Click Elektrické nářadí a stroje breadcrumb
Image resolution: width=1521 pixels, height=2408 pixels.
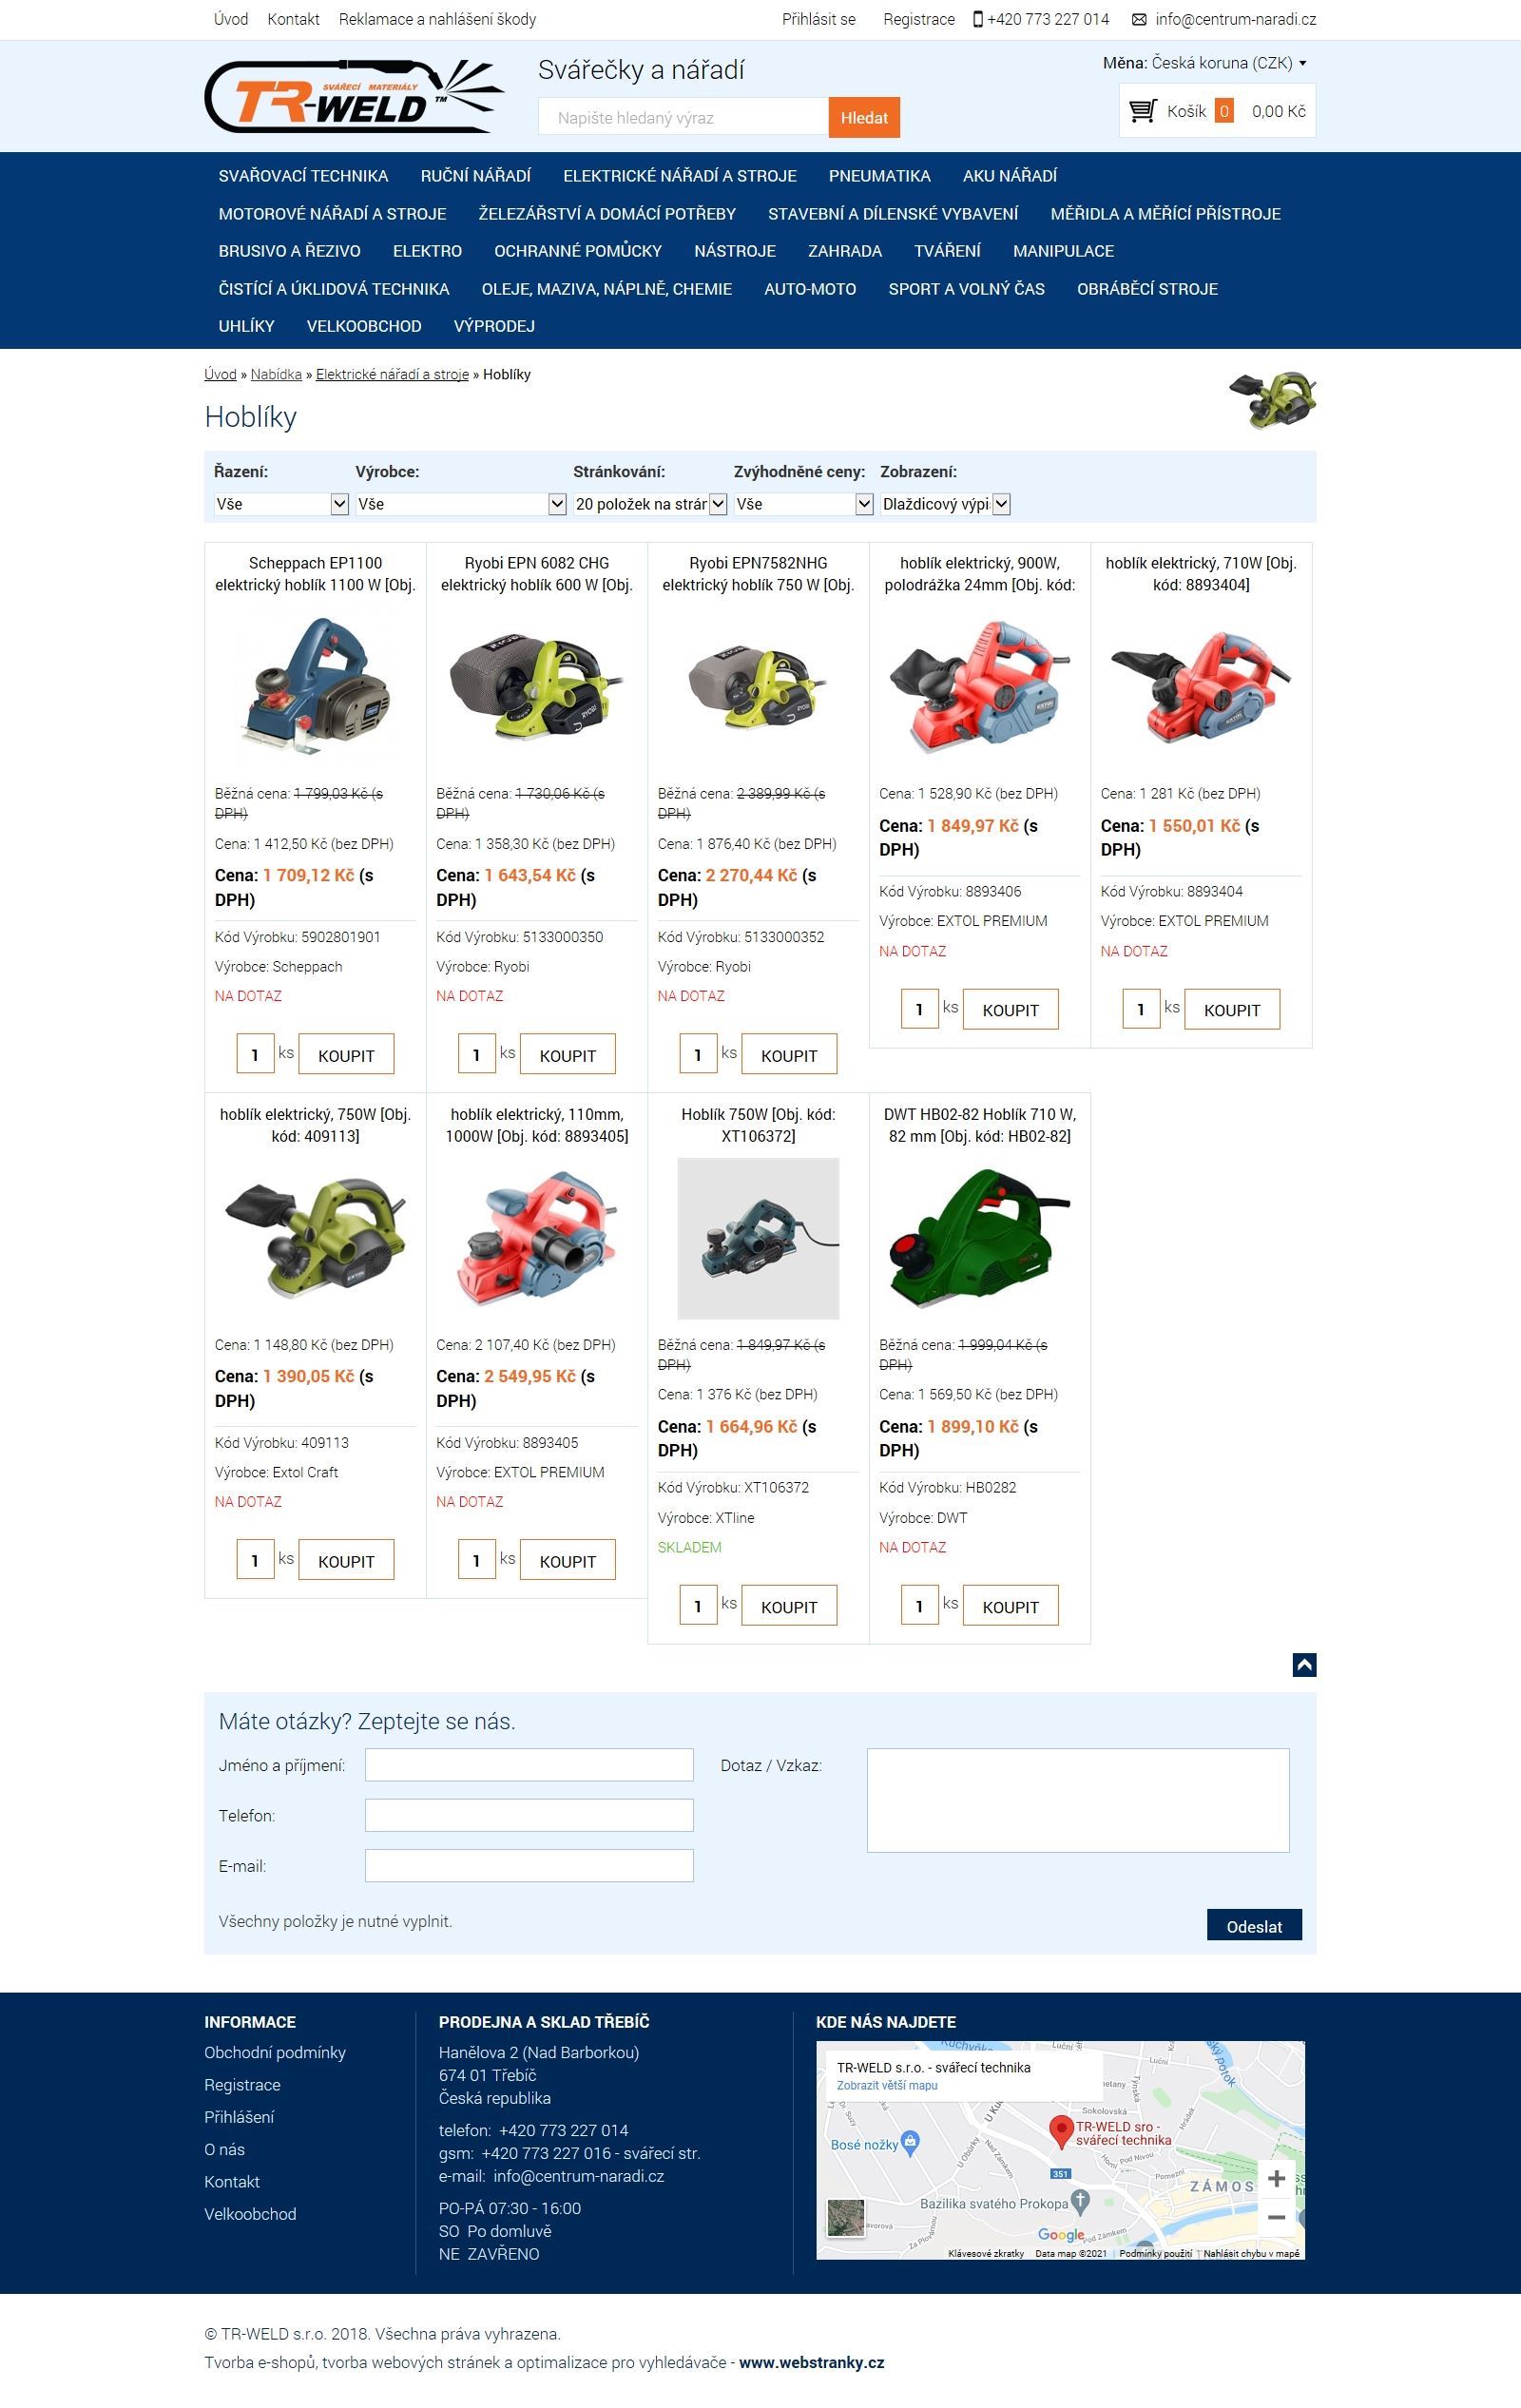coord(392,375)
